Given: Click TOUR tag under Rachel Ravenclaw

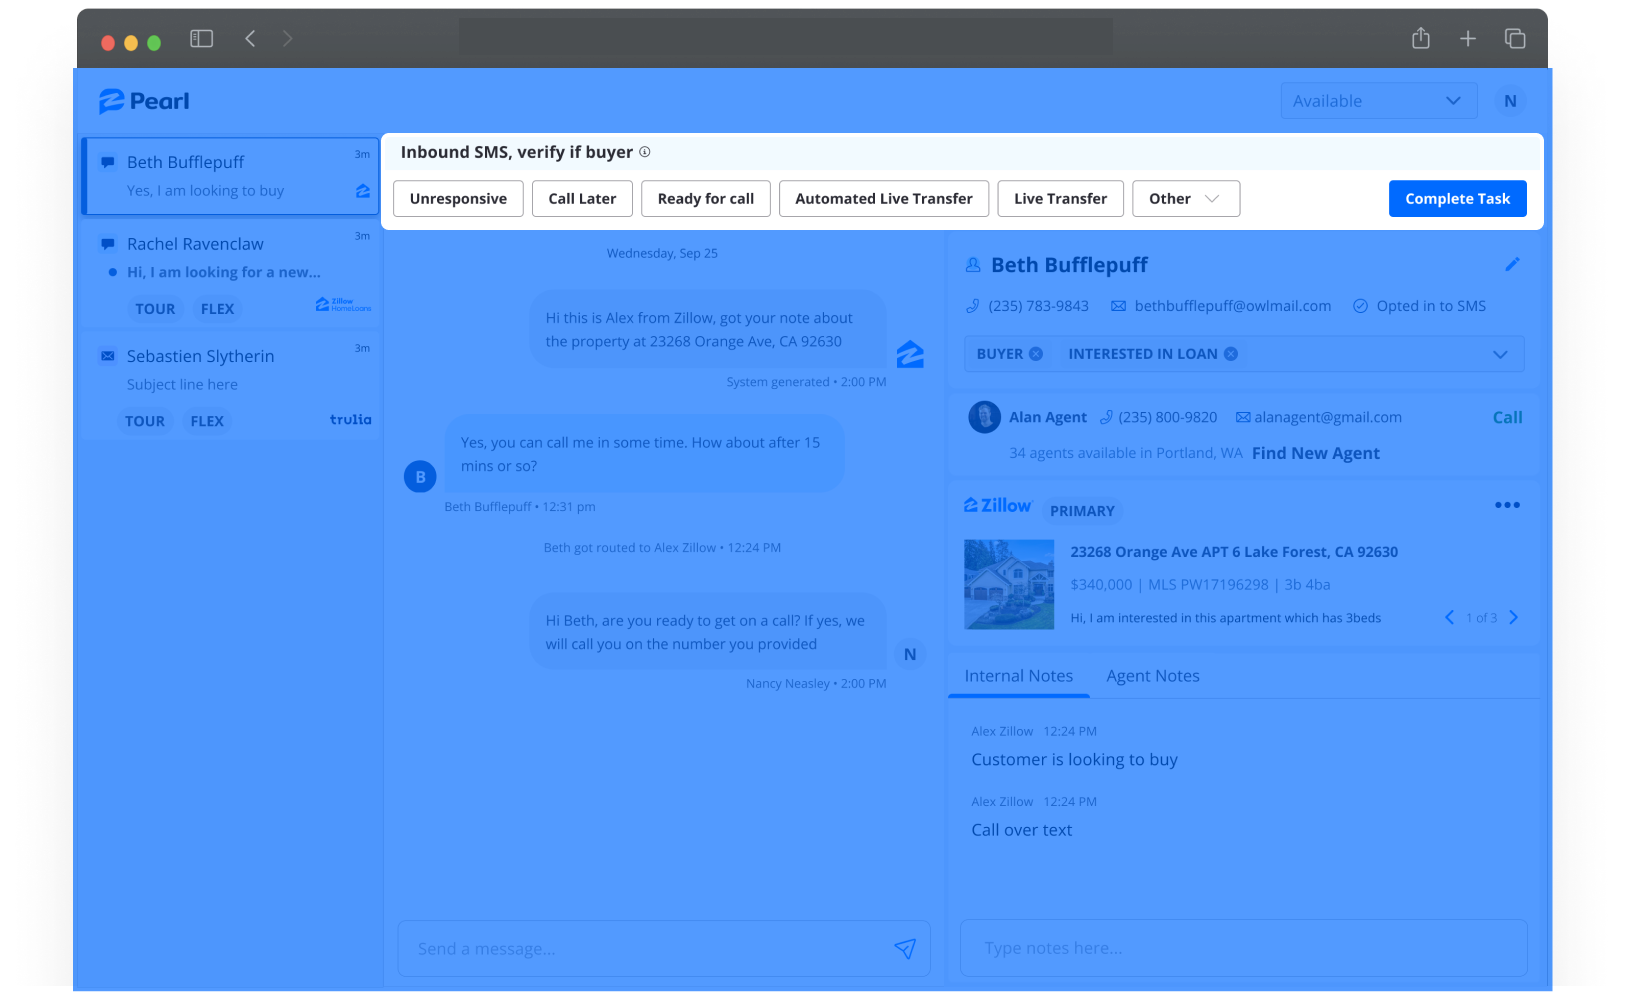Looking at the screenshot, I should tap(155, 309).
